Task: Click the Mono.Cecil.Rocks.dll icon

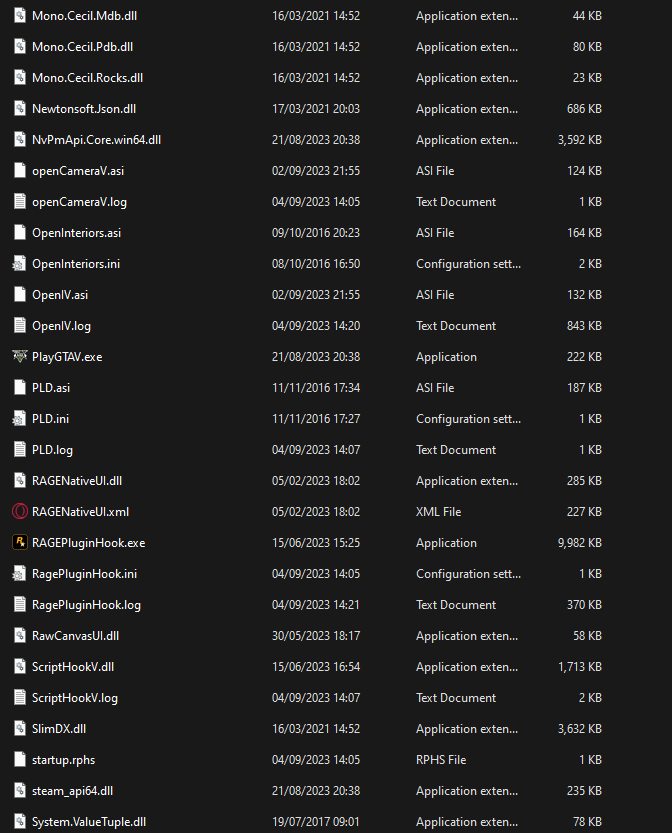Action: (20, 78)
